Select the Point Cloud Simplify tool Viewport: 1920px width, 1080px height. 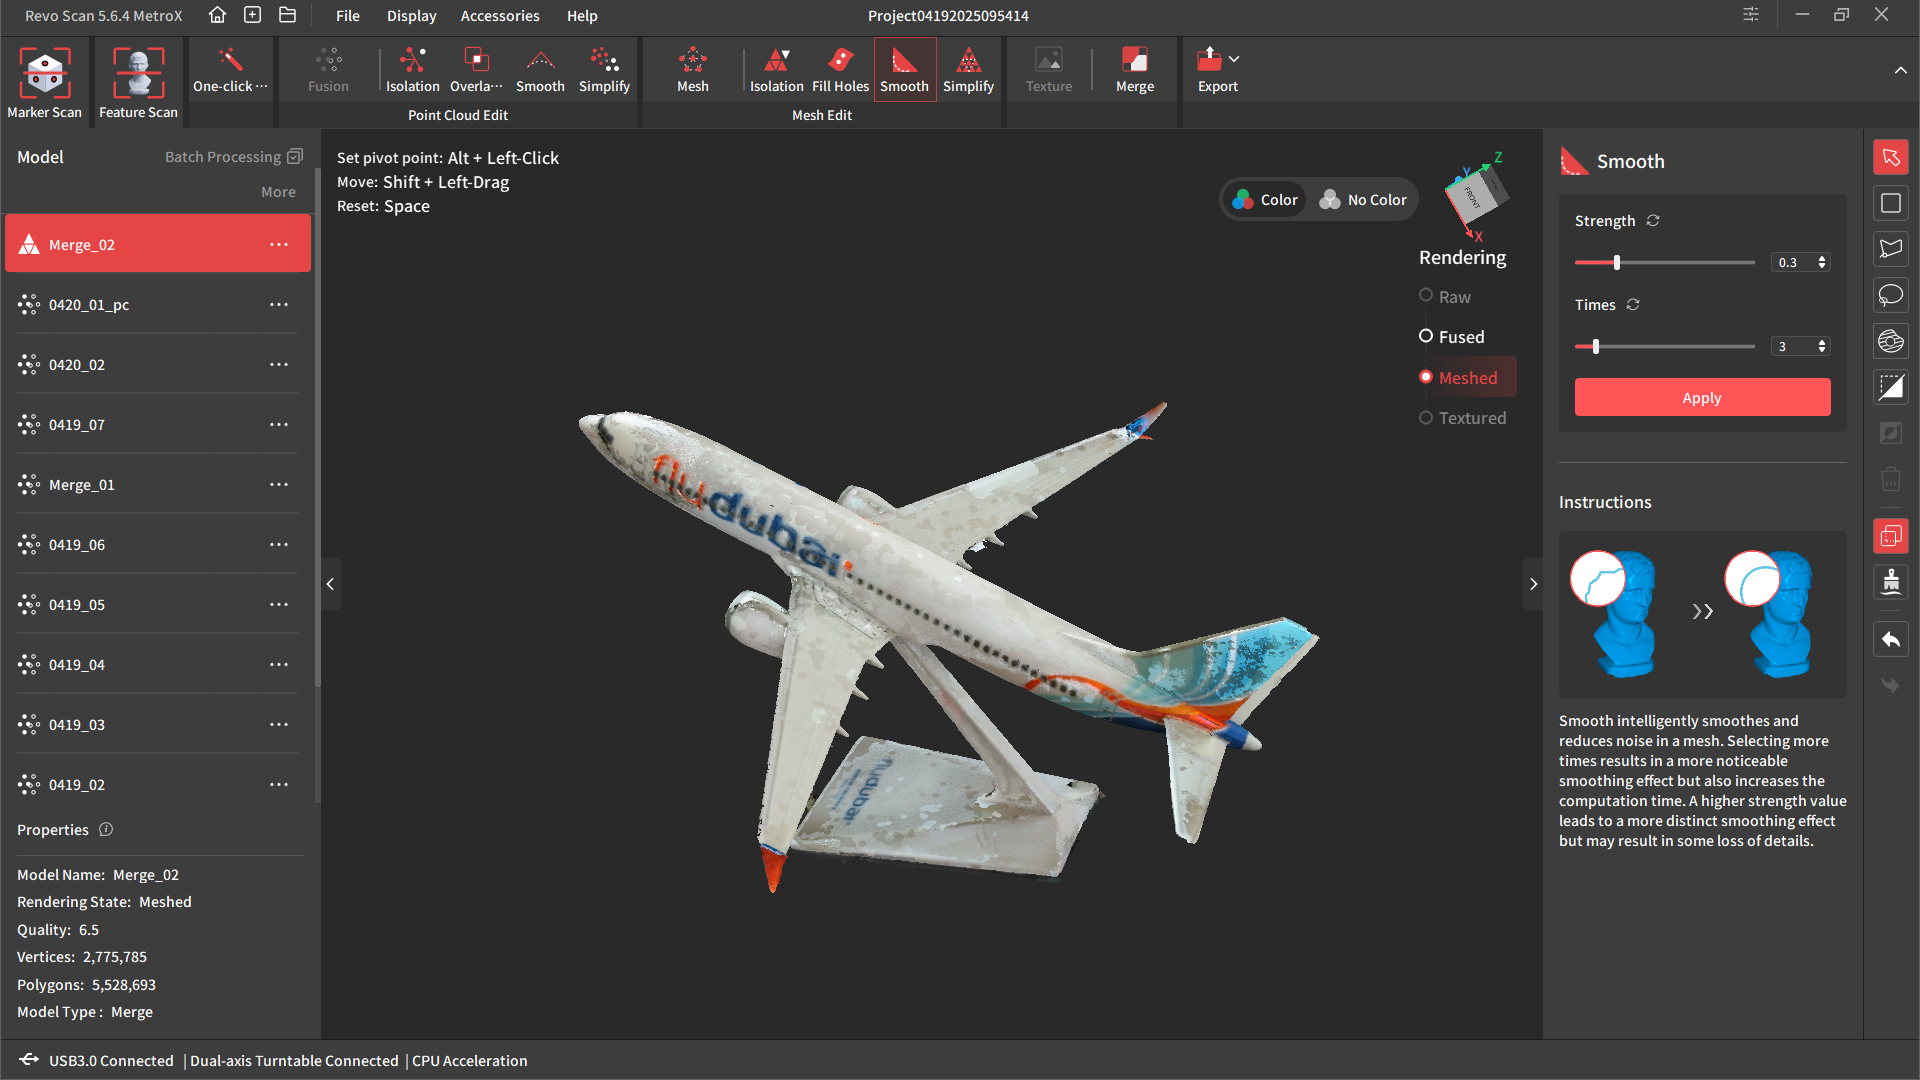pyautogui.click(x=604, y=69)
